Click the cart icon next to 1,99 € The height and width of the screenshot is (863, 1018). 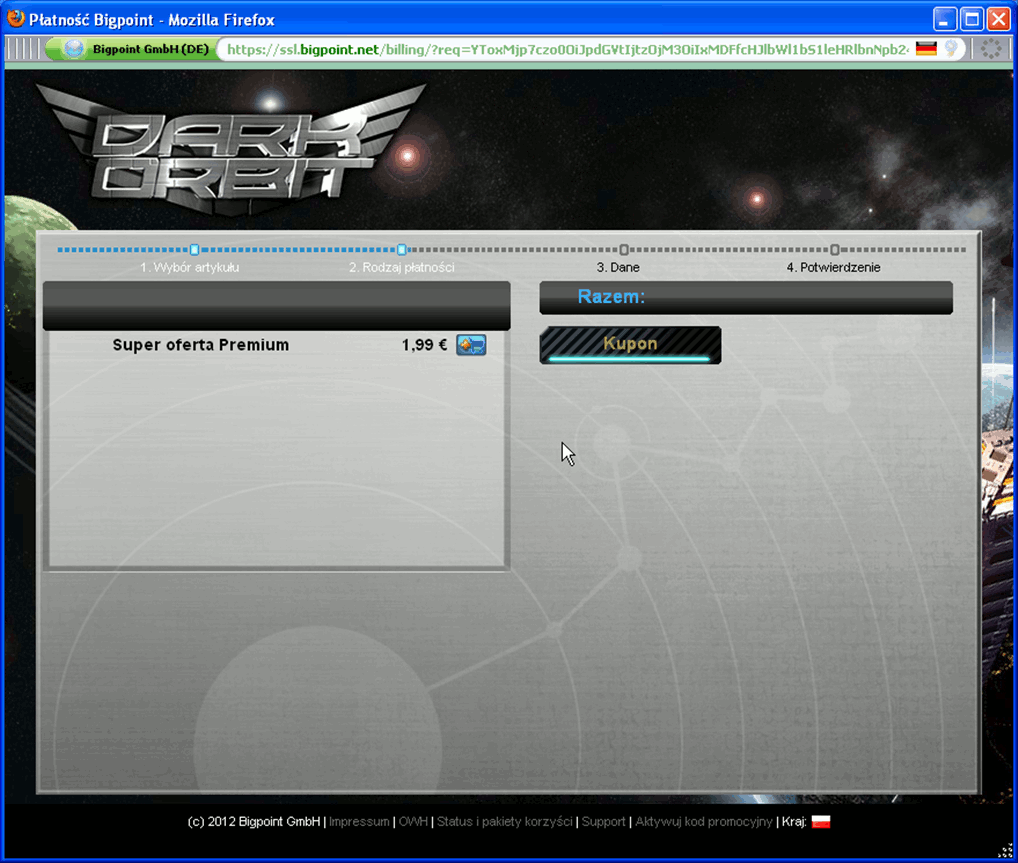[471, 345]
